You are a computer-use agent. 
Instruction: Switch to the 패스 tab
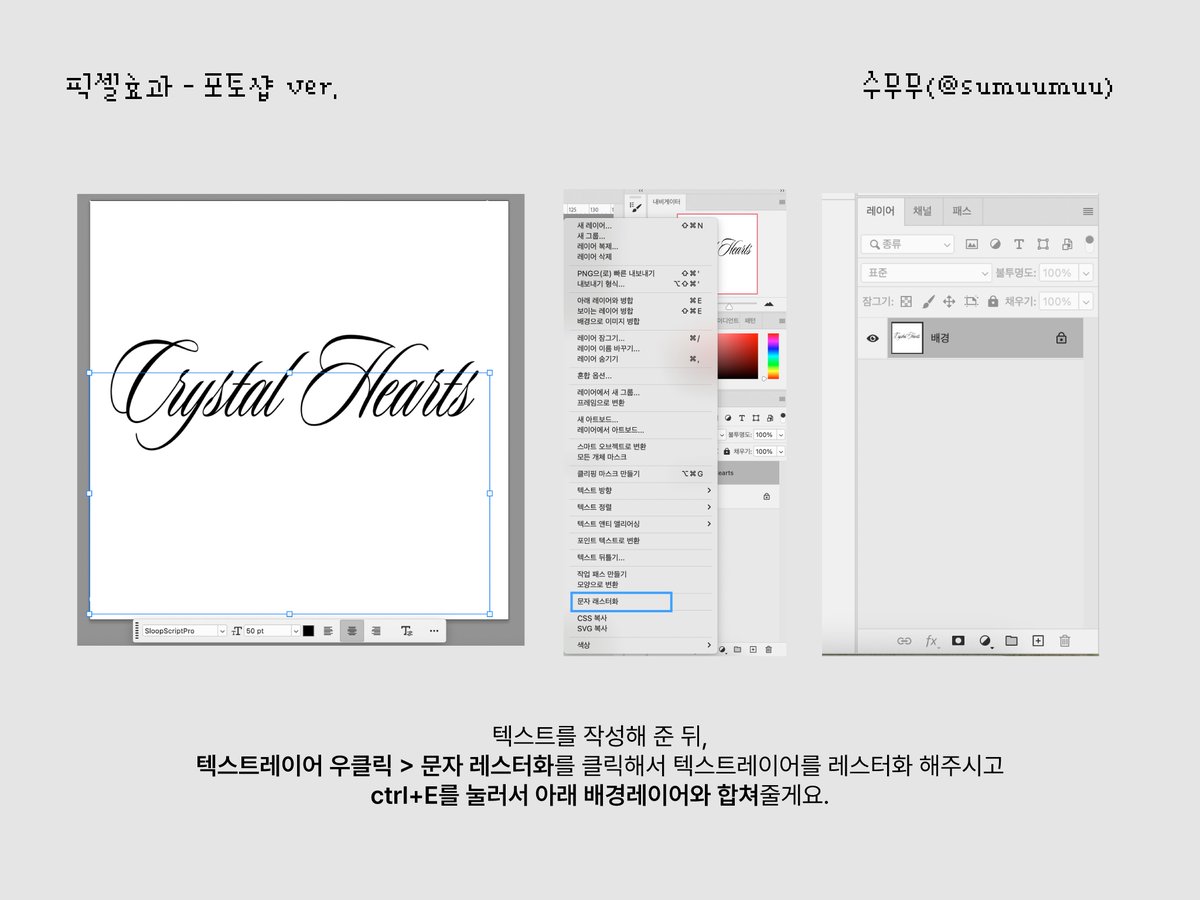point(962,212)
